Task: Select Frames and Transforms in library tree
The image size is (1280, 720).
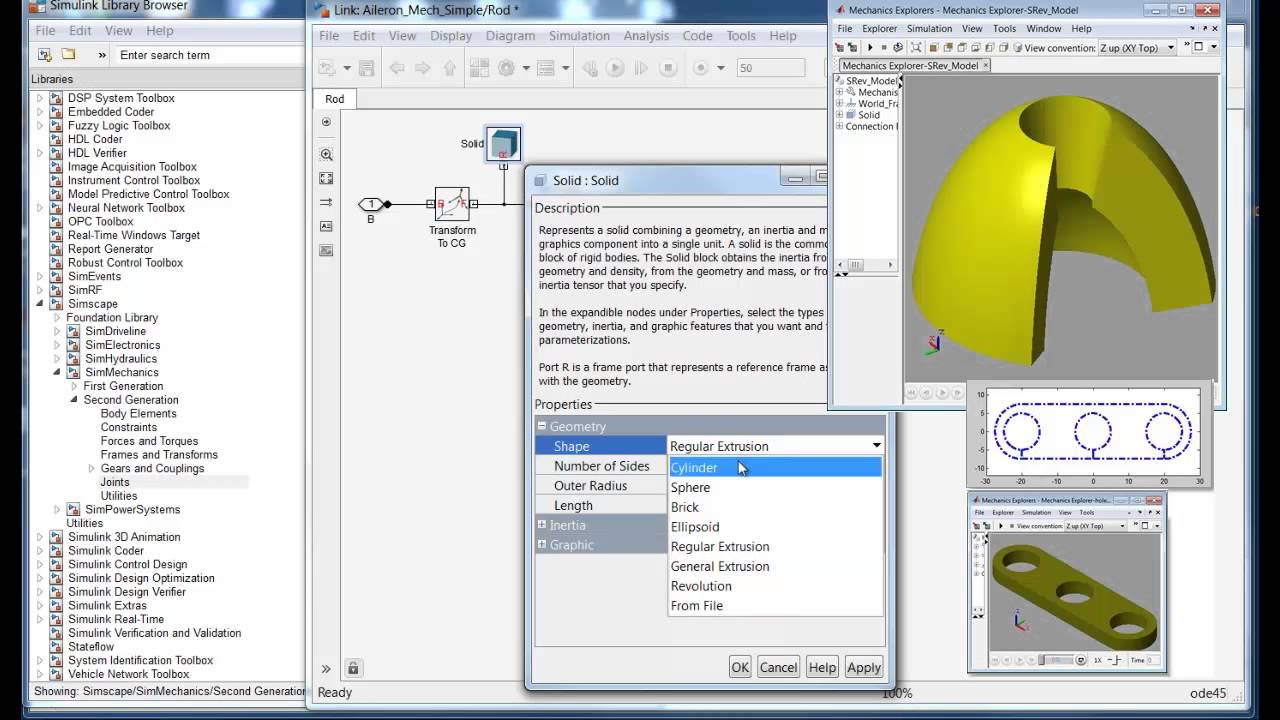Action: tap(159, 455)
